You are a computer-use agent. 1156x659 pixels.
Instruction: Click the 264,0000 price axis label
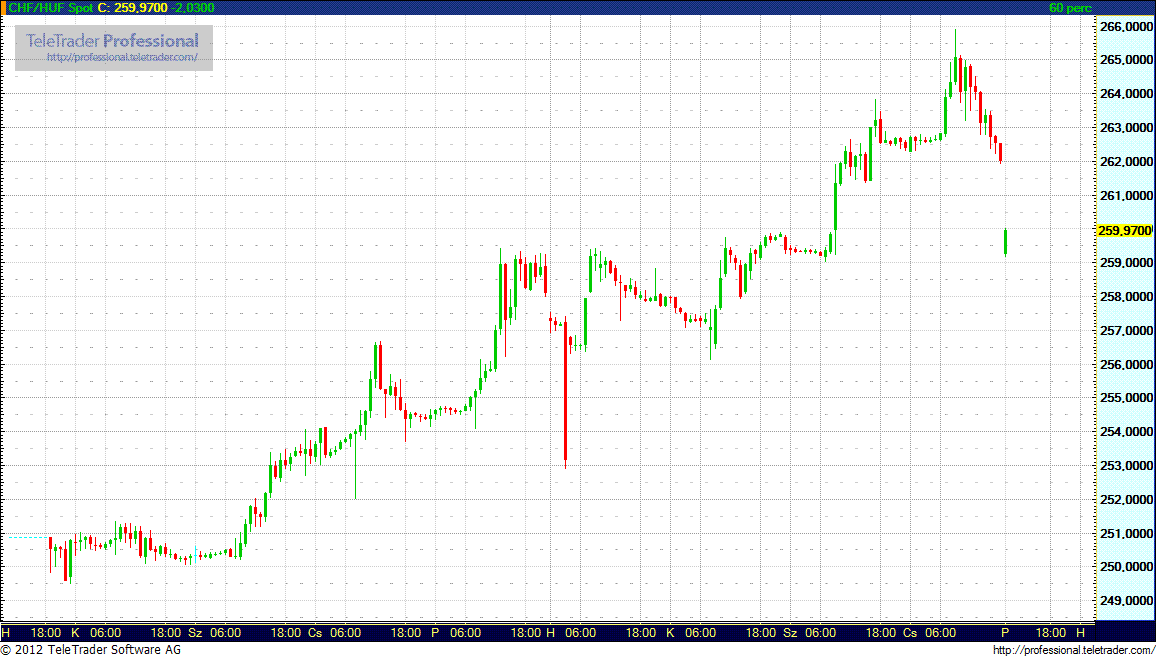1126,94
